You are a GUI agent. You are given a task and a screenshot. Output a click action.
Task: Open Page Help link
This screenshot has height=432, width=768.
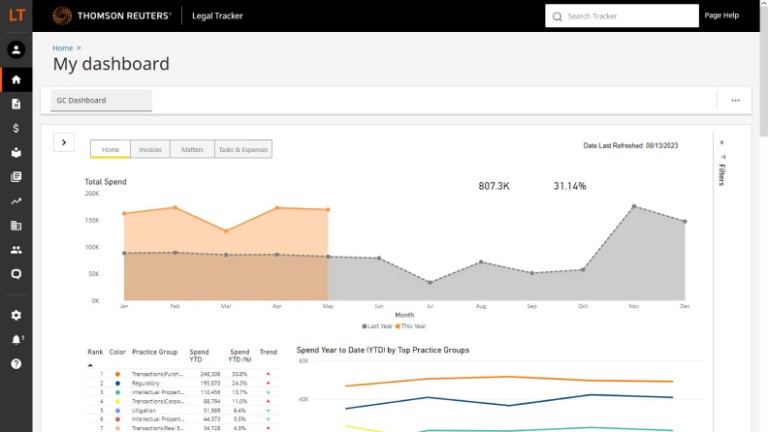[x=721, y=16]
